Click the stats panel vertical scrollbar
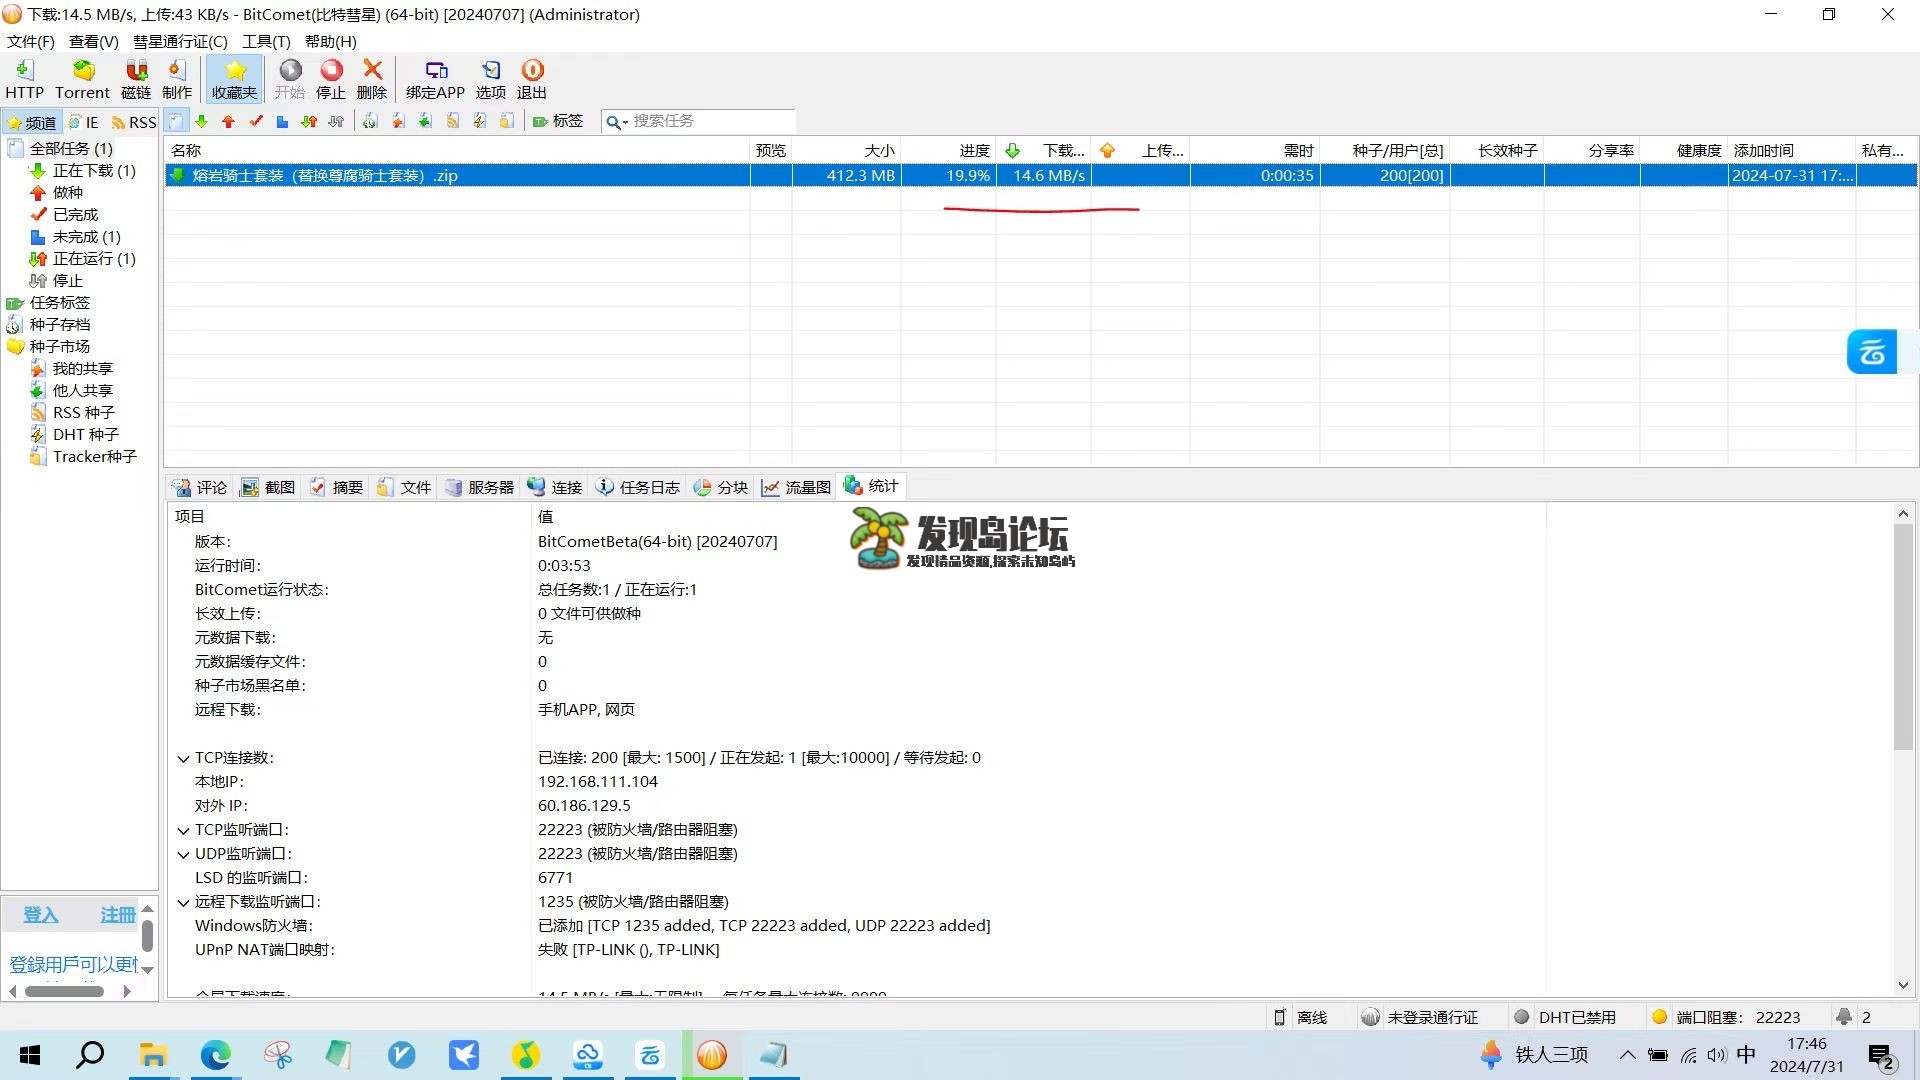 click(1903, 636)
